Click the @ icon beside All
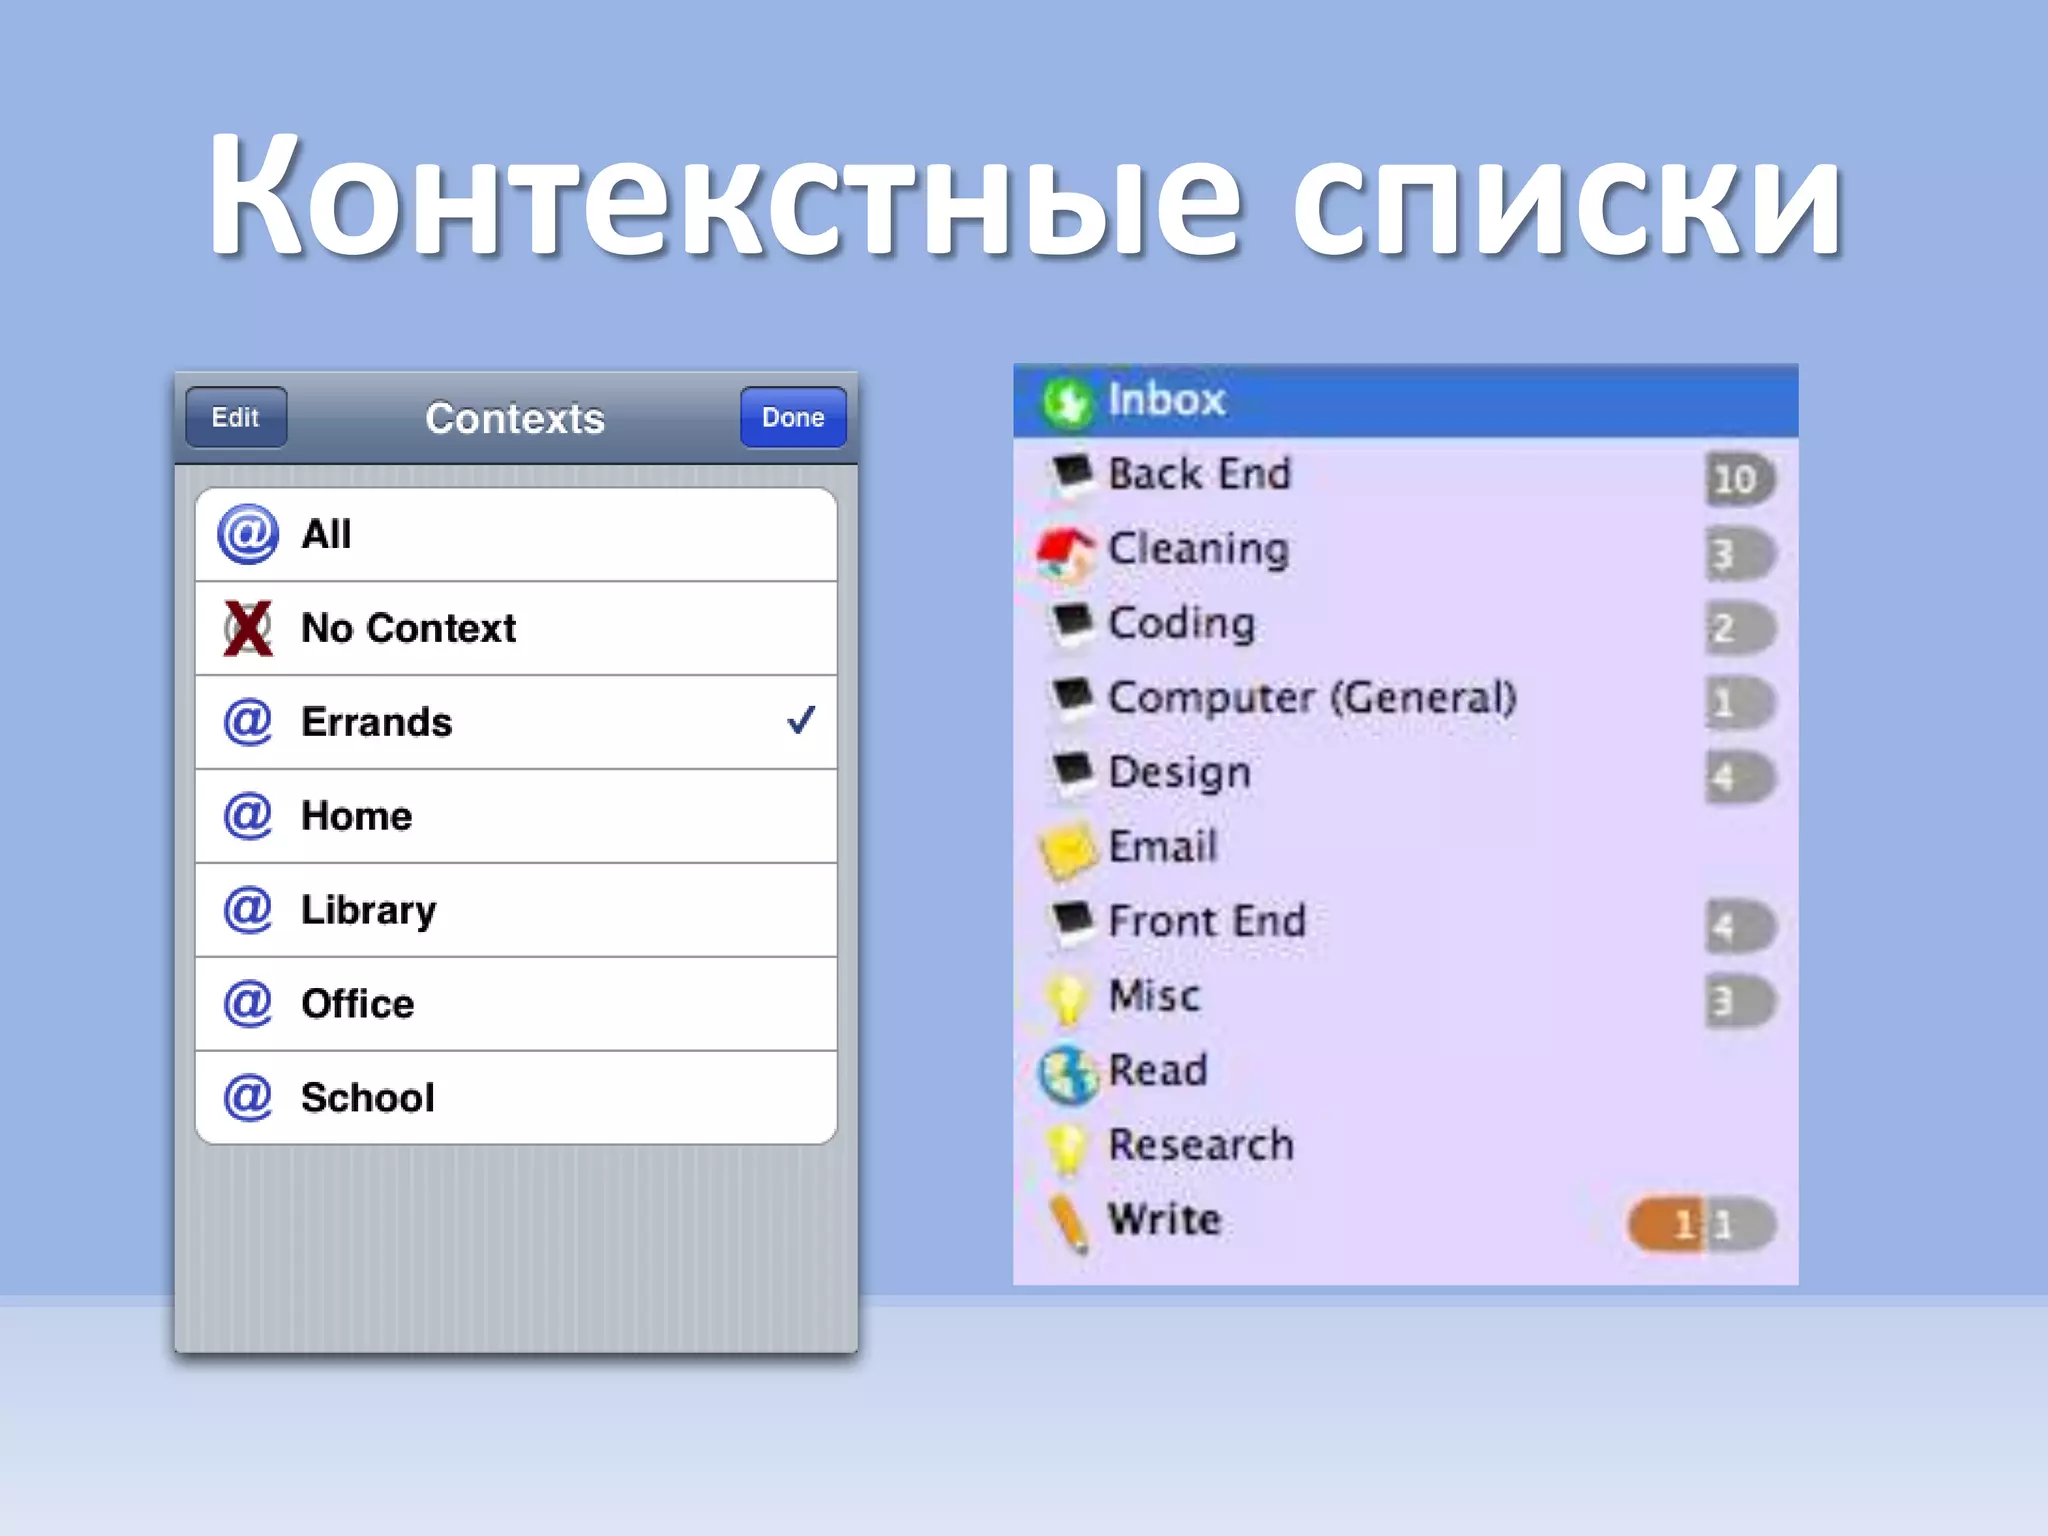The width and height of the screenshot is (2048, 1536). [248, 534]
